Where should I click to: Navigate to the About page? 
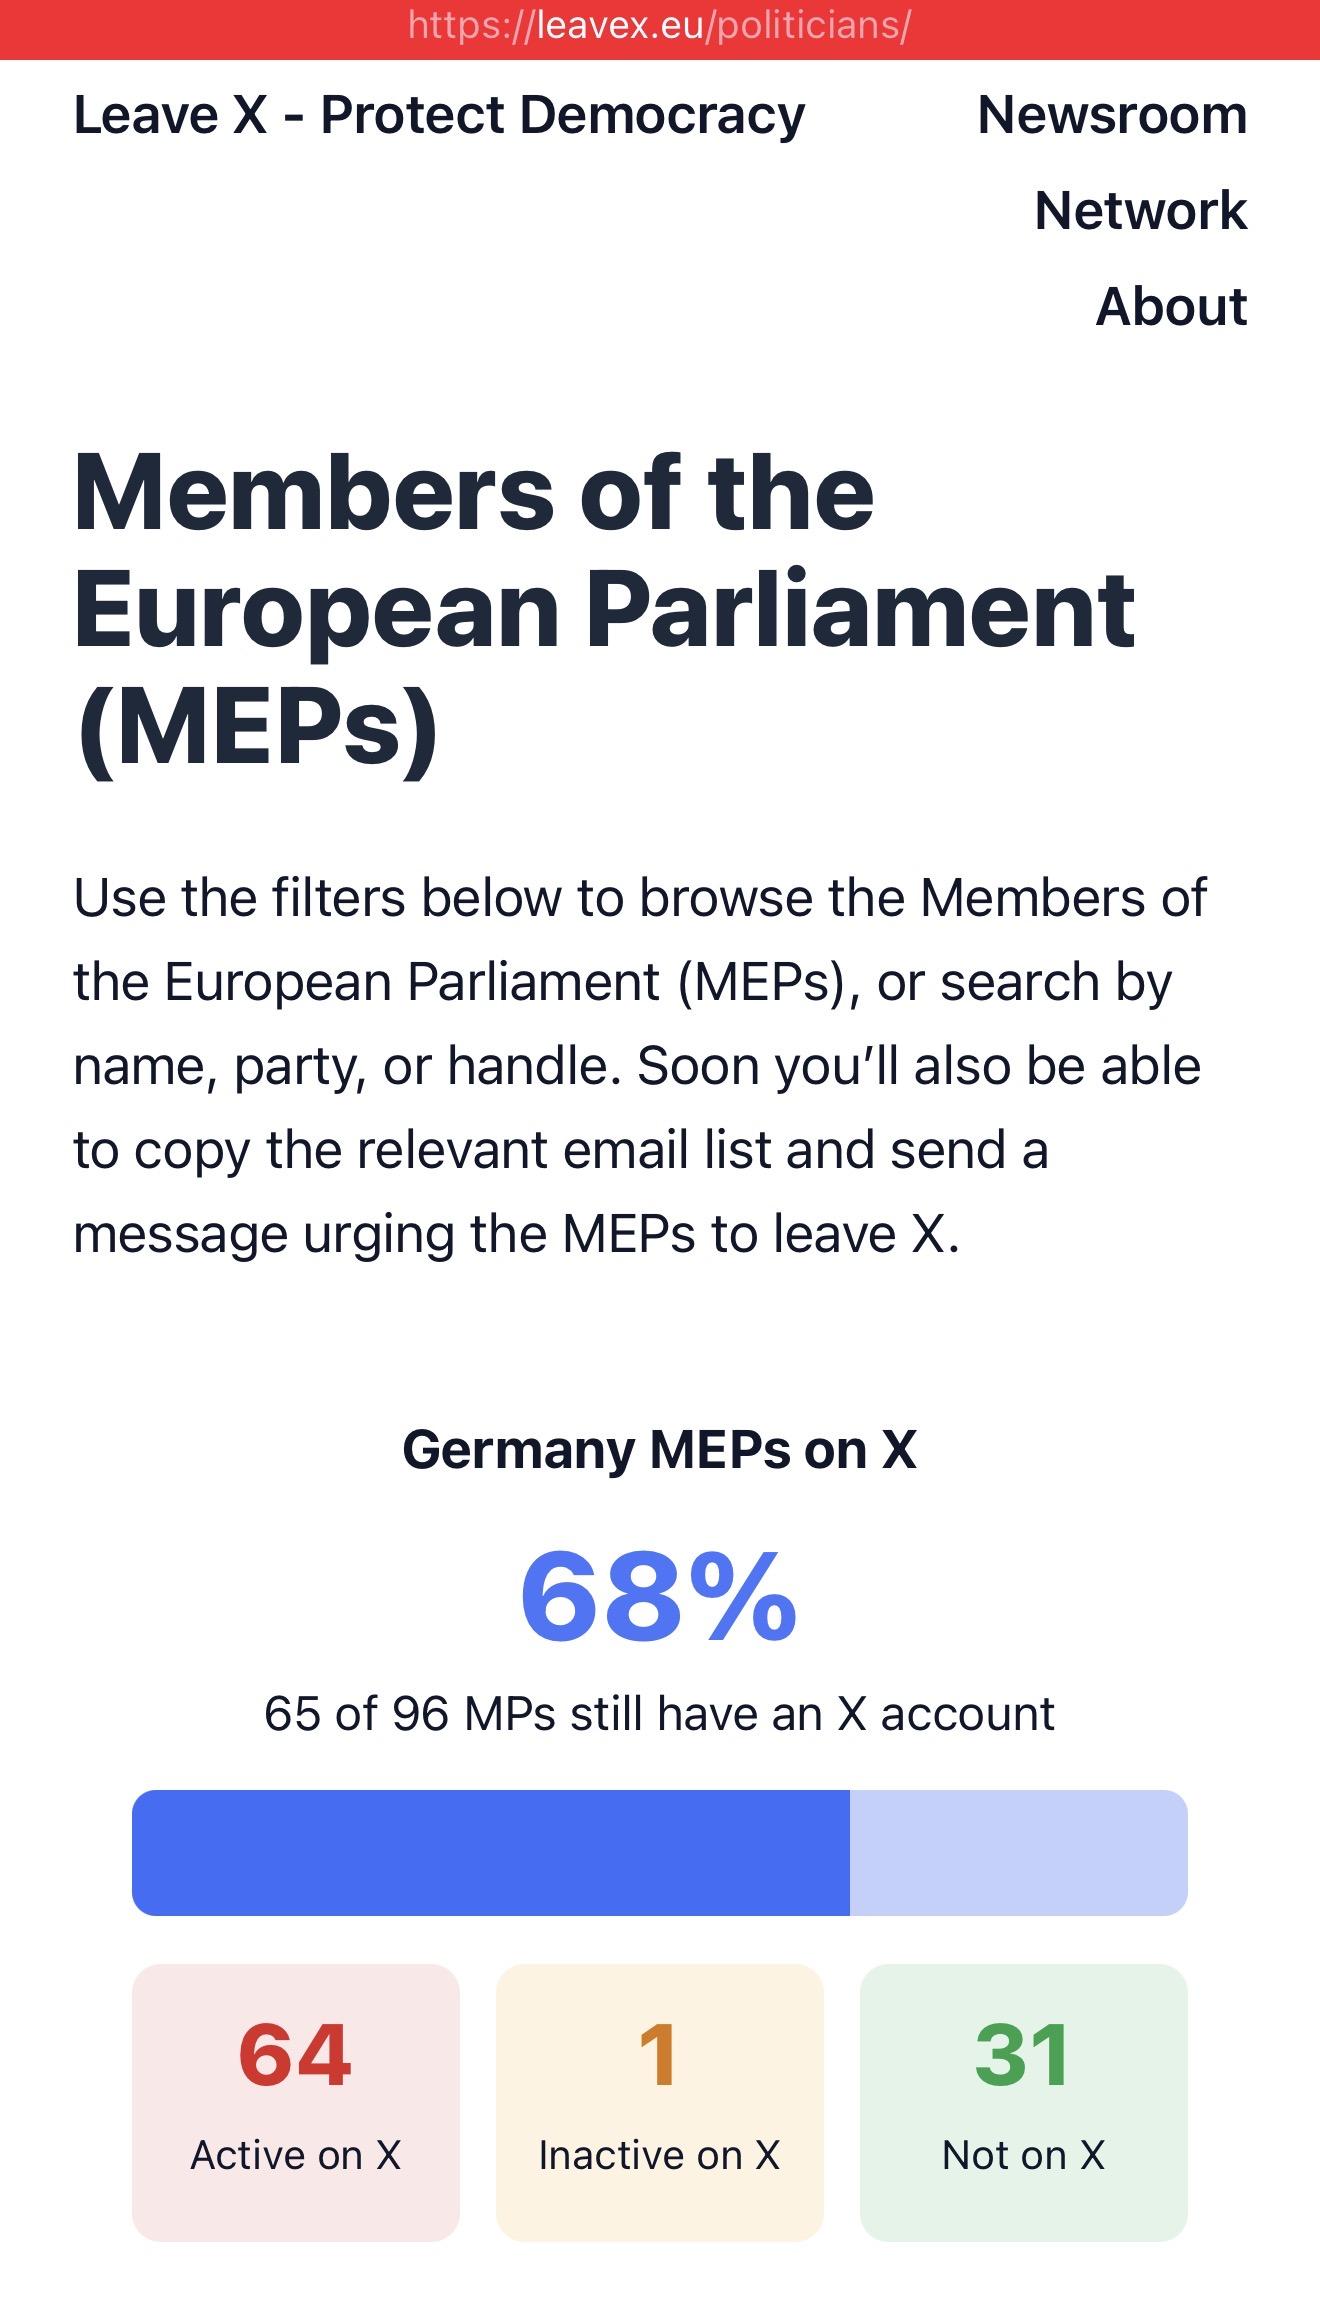tap(1171, 306)
